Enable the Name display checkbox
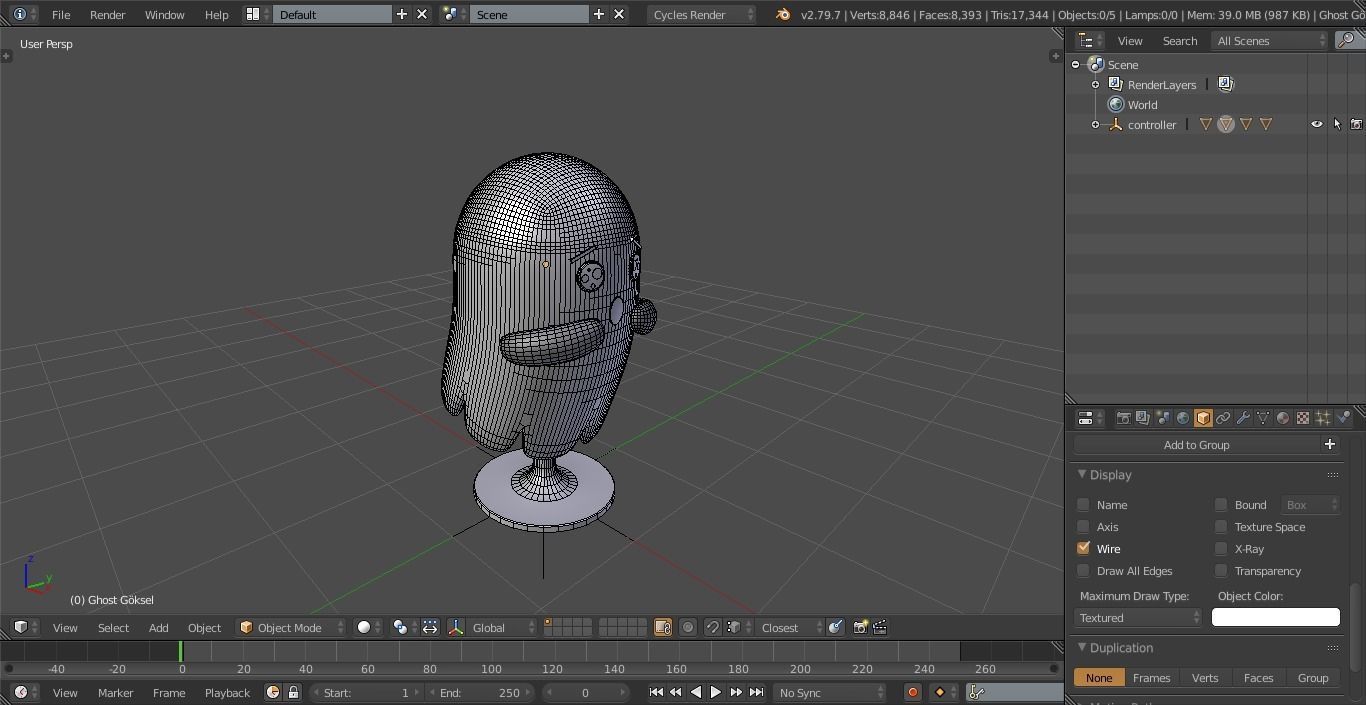This screenshot has height=705, width=1366. pyautogui.click(x=1083, y=505)
